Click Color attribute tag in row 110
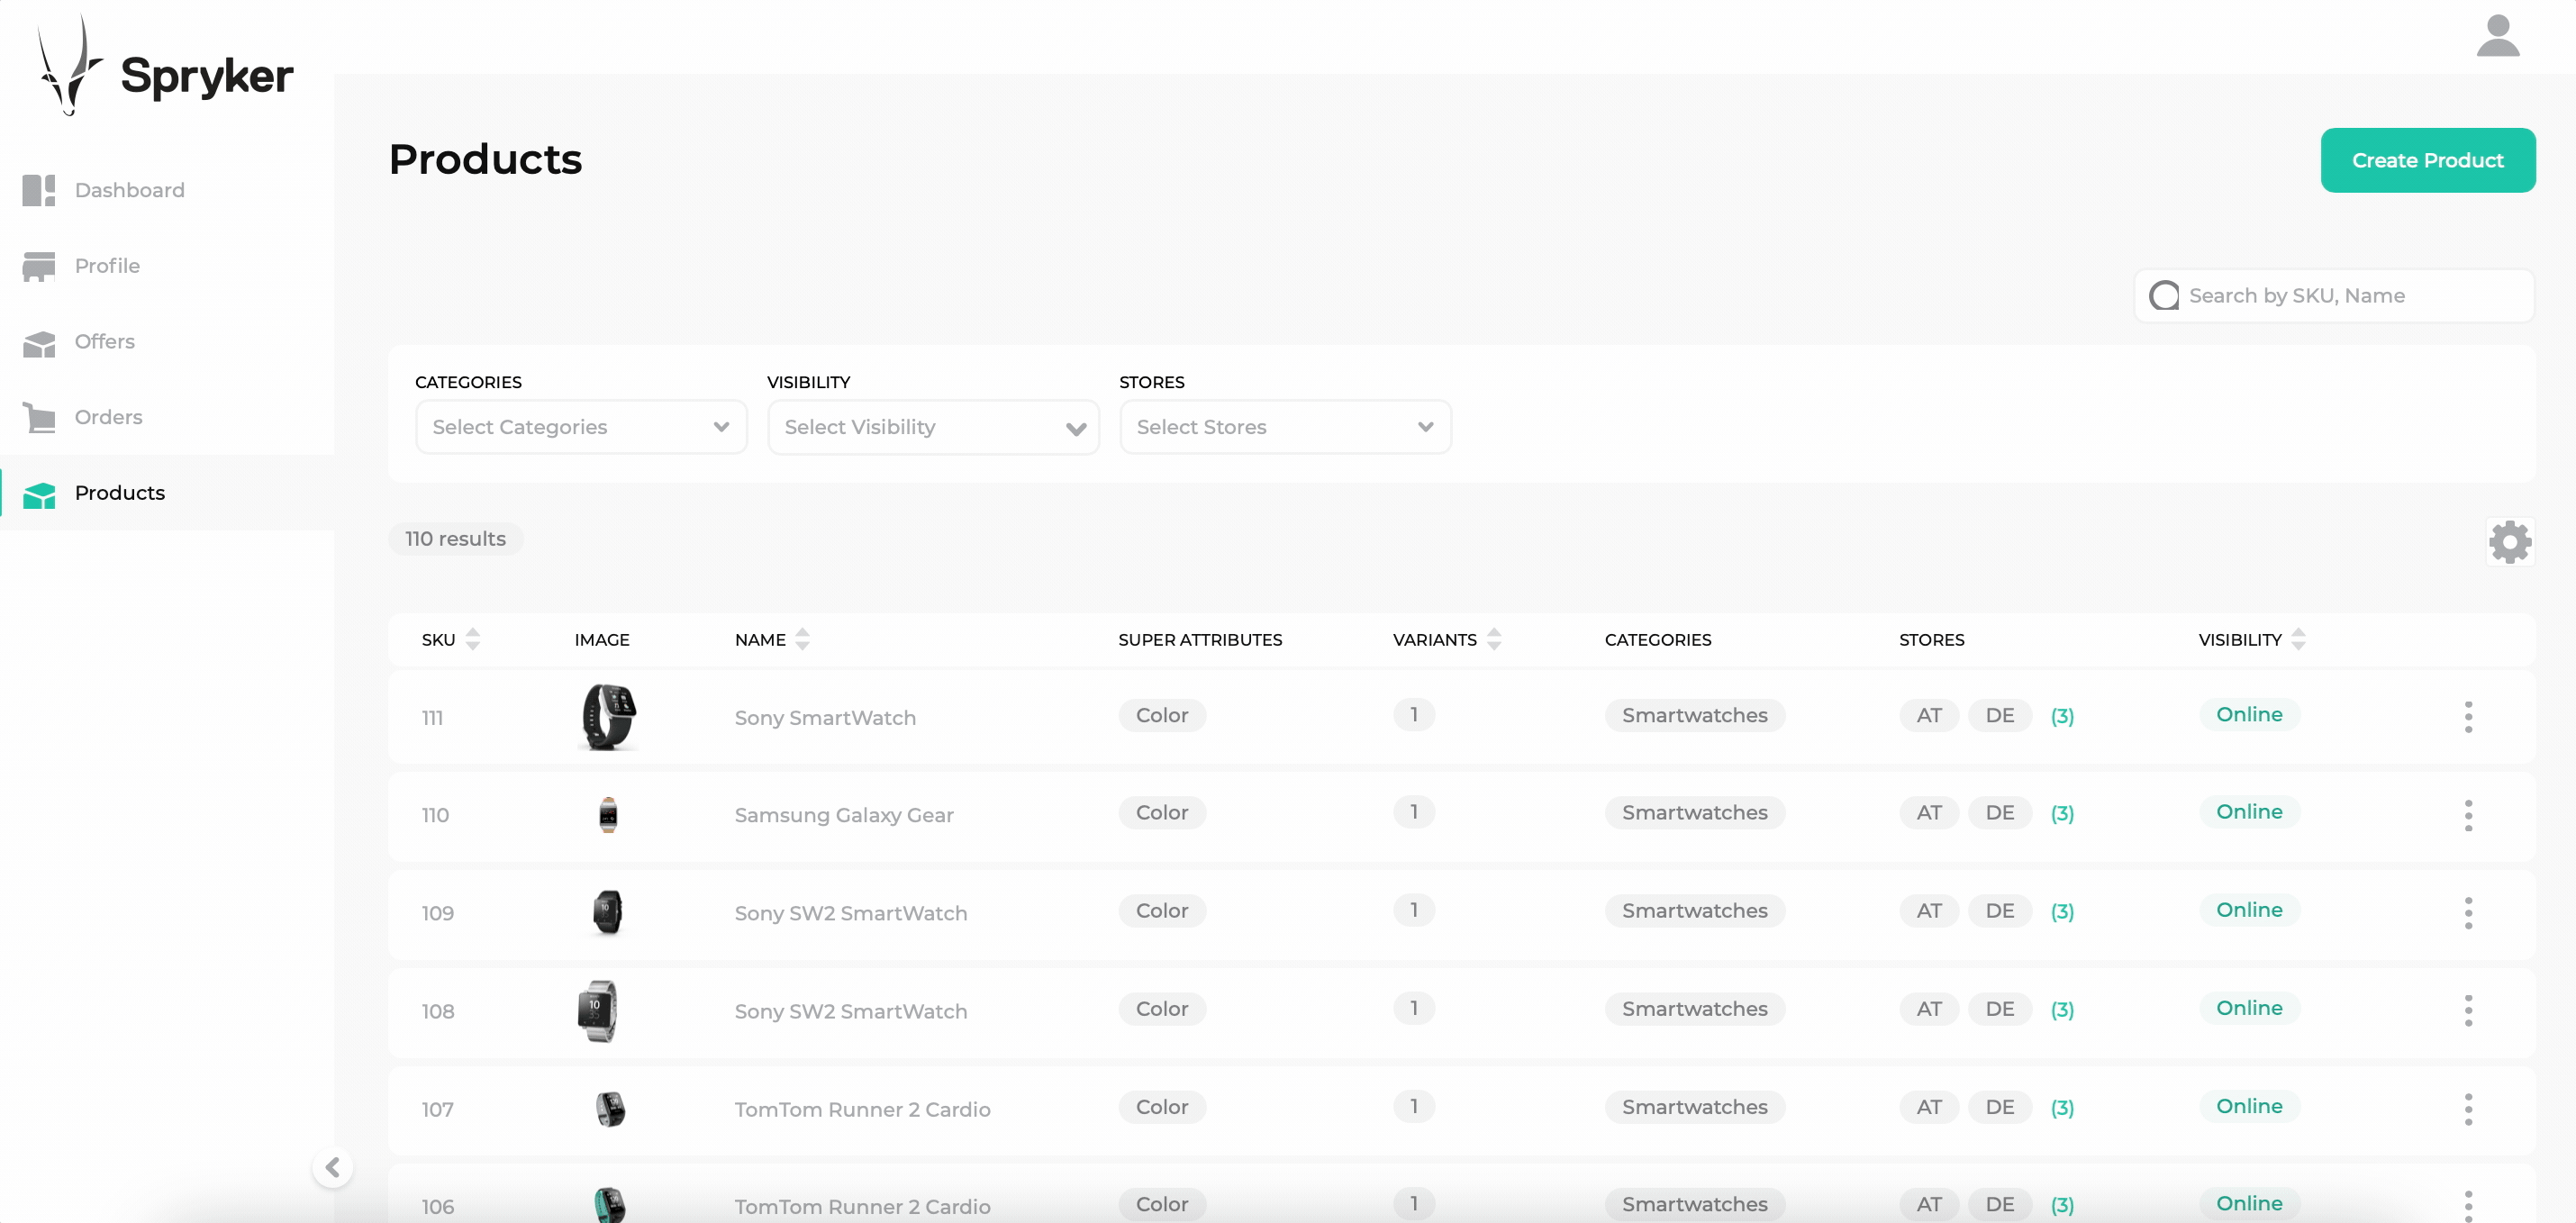 click(x=1161, y=812)
